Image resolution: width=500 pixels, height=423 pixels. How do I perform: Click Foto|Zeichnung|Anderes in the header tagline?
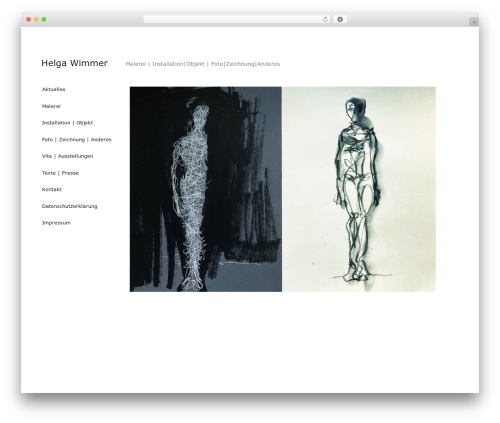coord(245,64)
